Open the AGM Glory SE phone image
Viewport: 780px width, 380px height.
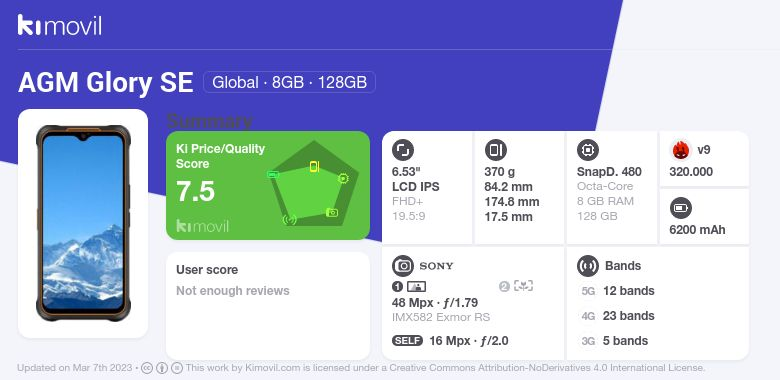point(83,223)
